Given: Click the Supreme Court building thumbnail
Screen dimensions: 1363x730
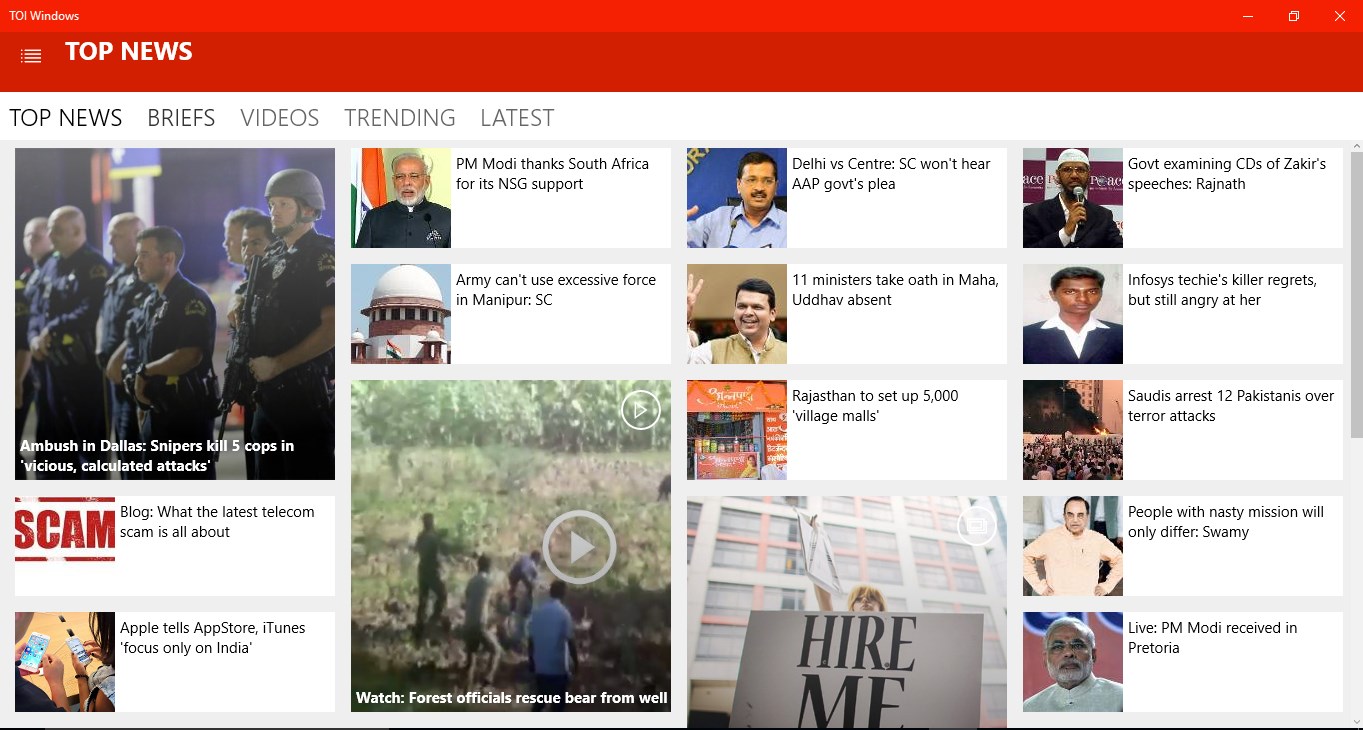Looking at the screenshot, I should [400, 313].
